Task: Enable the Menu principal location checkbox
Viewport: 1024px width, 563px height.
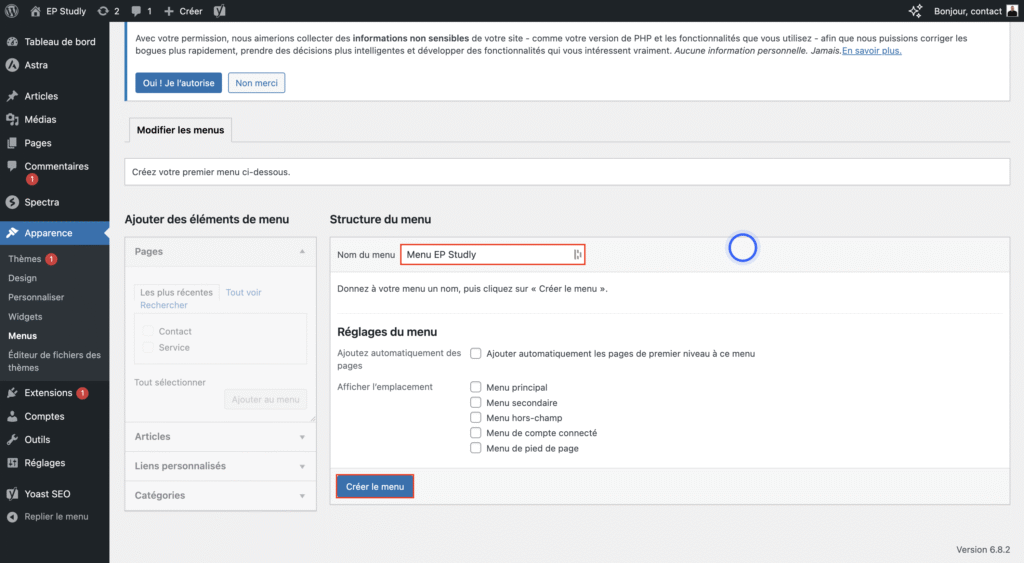Action: (477, 387)
